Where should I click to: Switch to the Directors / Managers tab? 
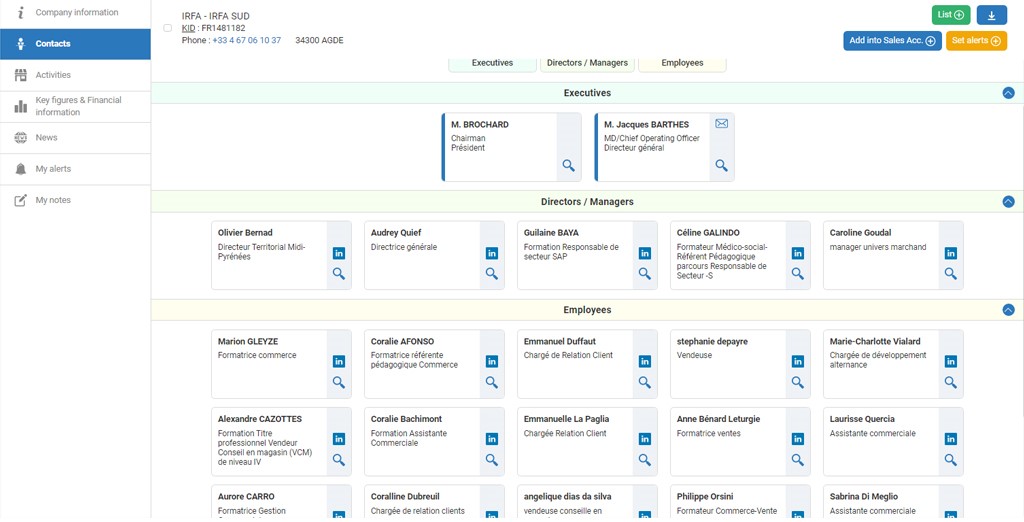click(x=587, y=63)
